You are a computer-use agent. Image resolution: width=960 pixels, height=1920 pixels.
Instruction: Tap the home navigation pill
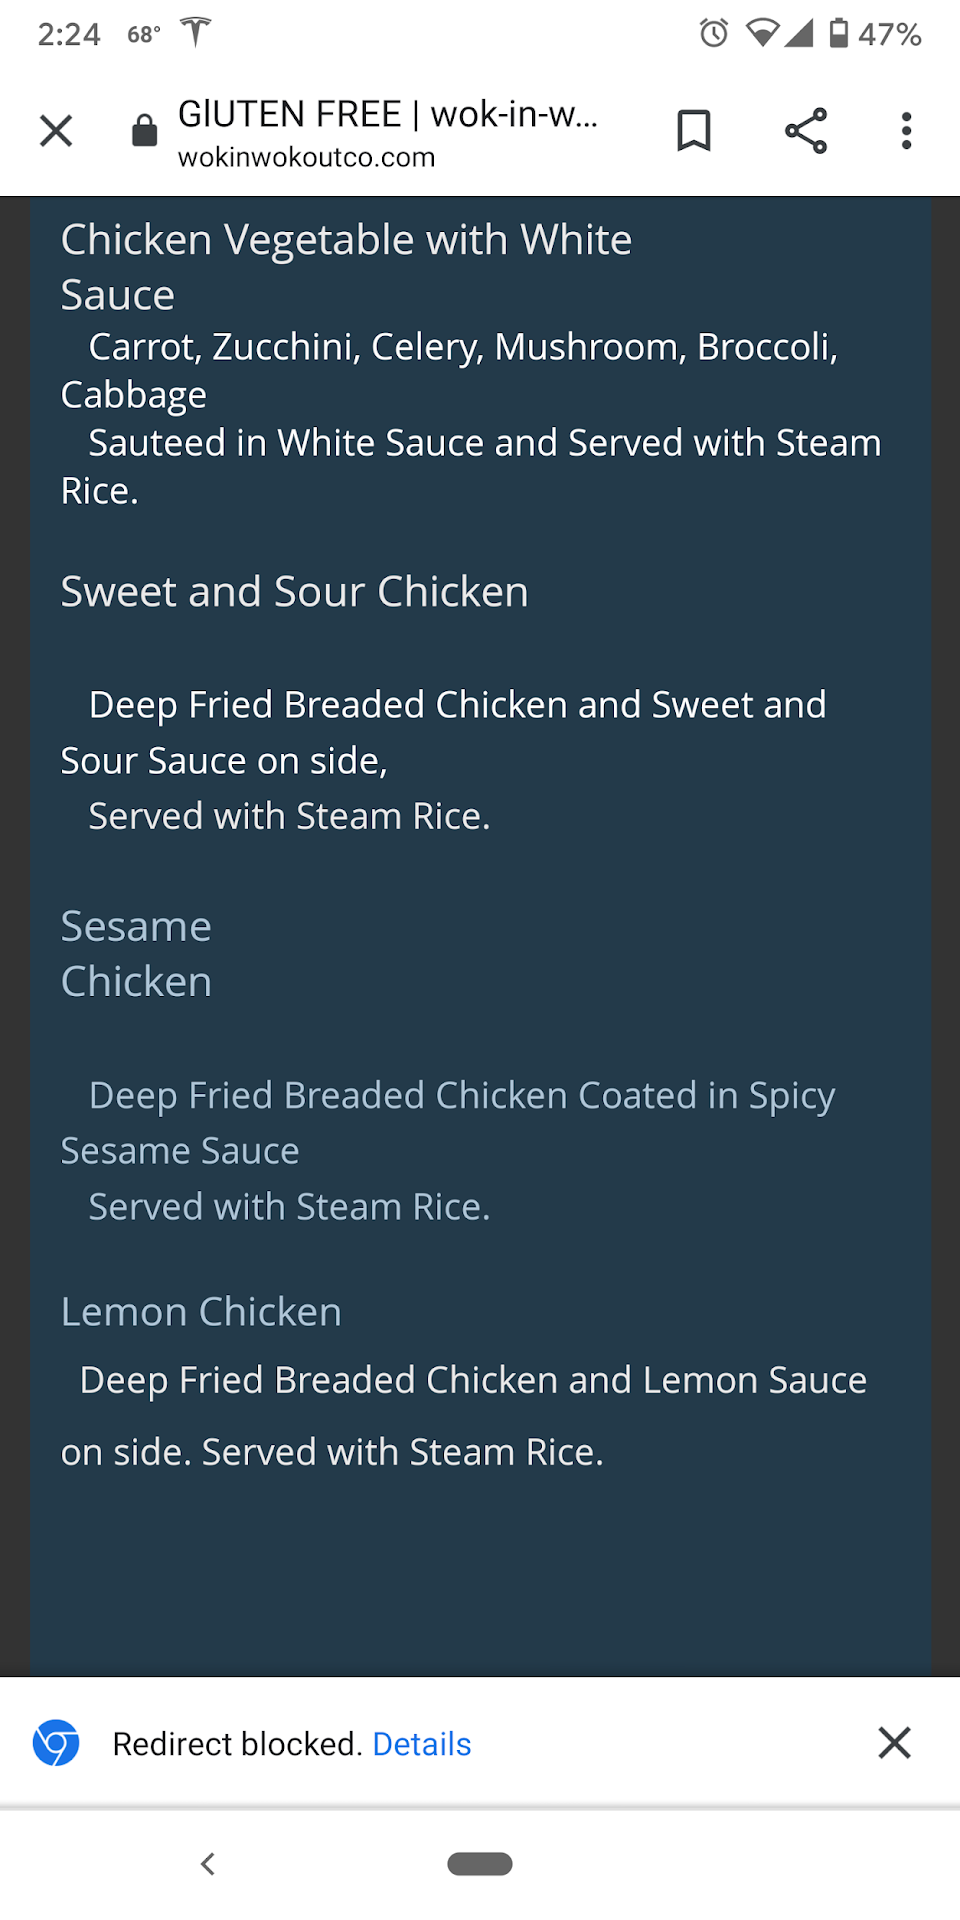480,1864
